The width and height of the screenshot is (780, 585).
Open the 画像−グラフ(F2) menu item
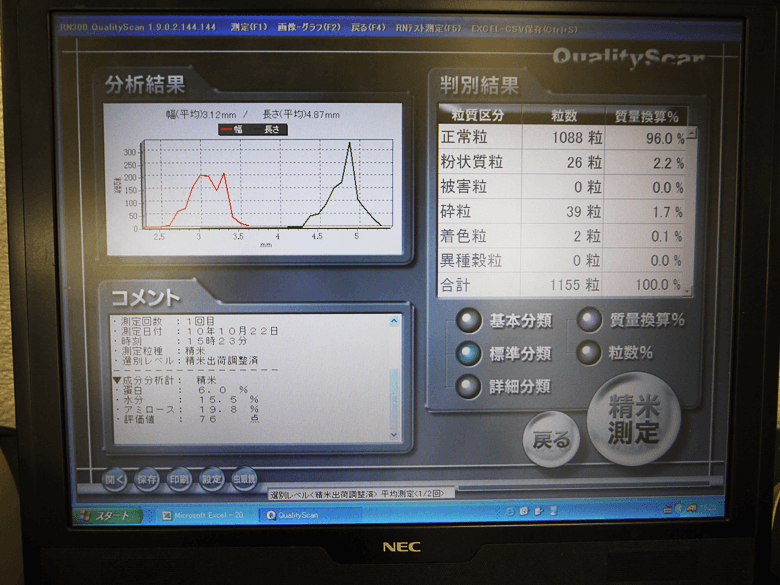(x=309, y=27)
